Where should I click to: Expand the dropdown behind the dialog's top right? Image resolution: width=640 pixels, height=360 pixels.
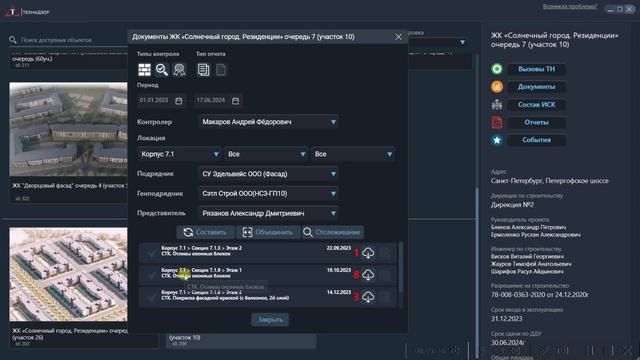click(x=462, y=42)
